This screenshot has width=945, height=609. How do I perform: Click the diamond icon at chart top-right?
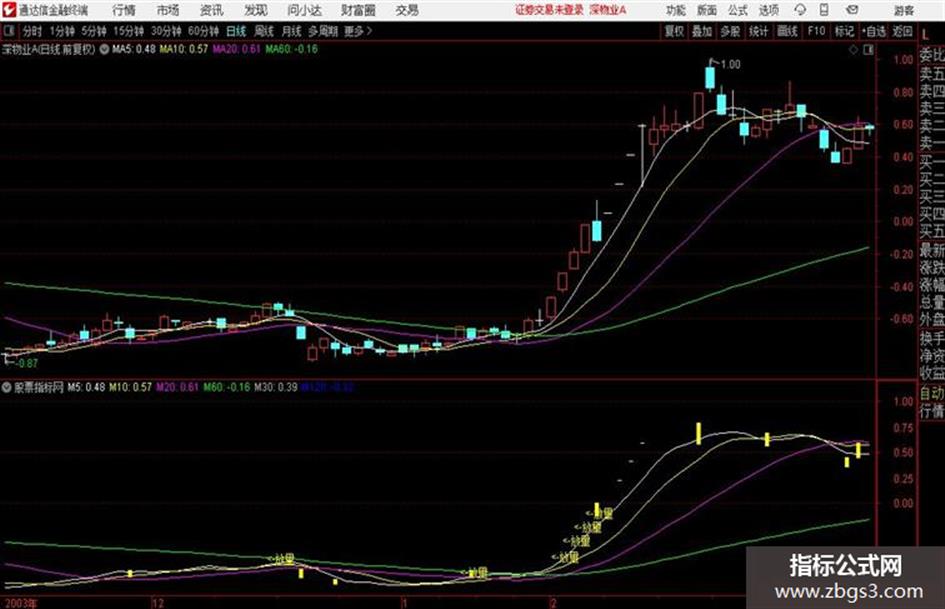pyautogui.click(x=853, y=50)
